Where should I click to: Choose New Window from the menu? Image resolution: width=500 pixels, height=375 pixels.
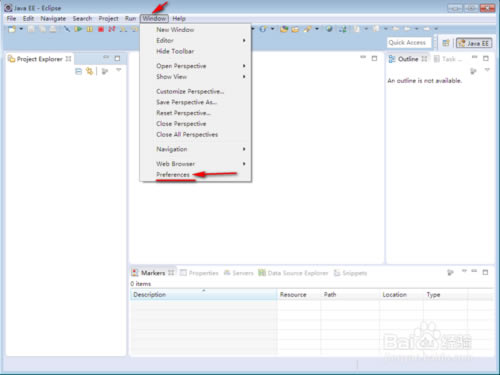(x=195, y=30)
